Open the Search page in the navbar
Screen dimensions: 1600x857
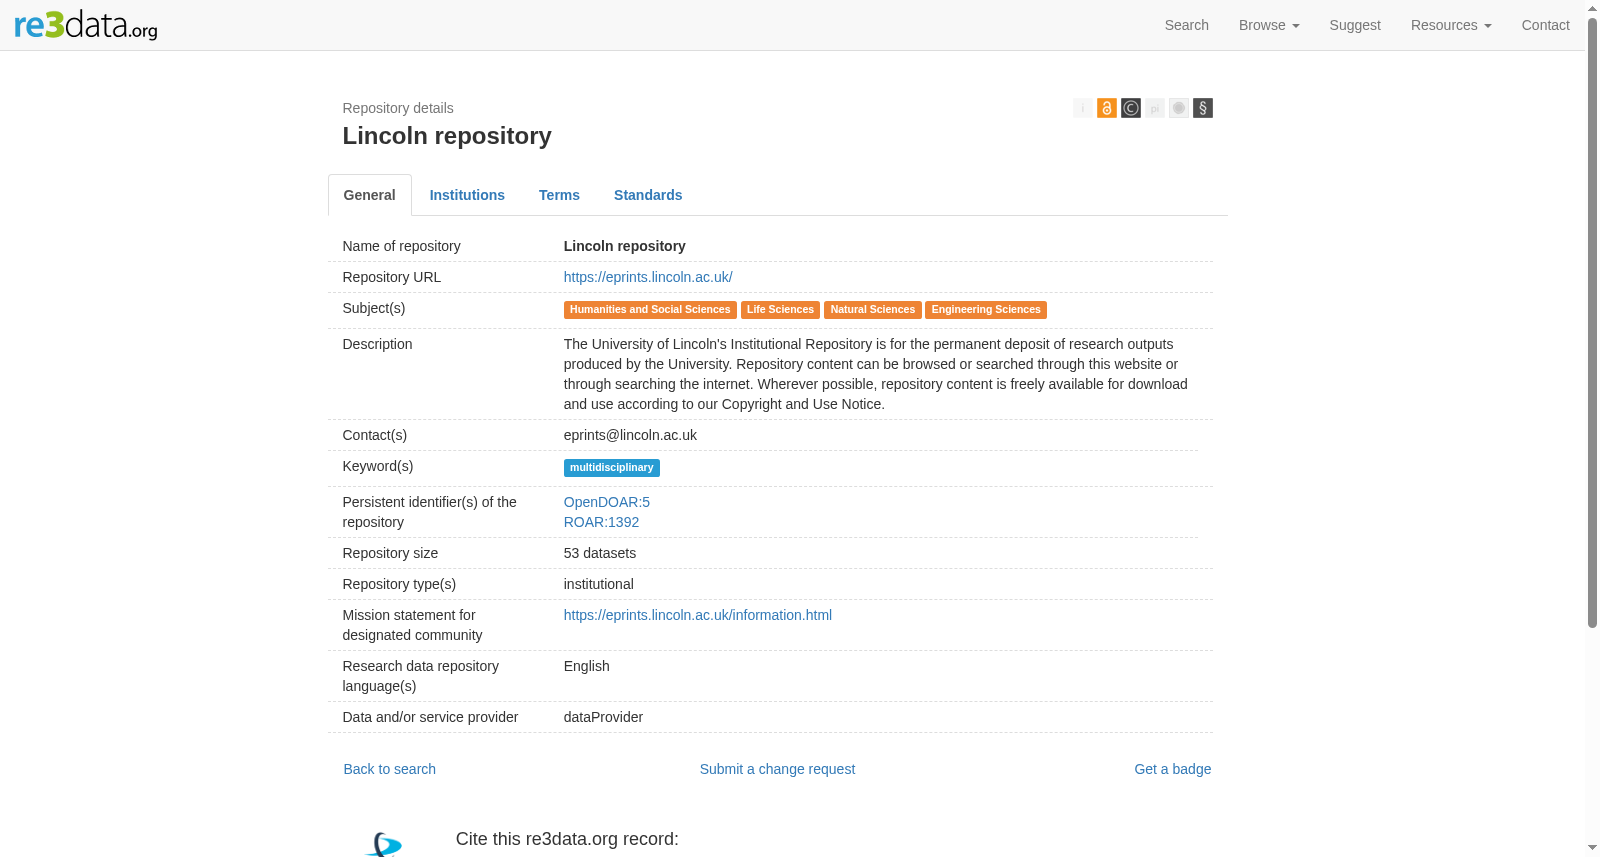[x=1186, y=25]
